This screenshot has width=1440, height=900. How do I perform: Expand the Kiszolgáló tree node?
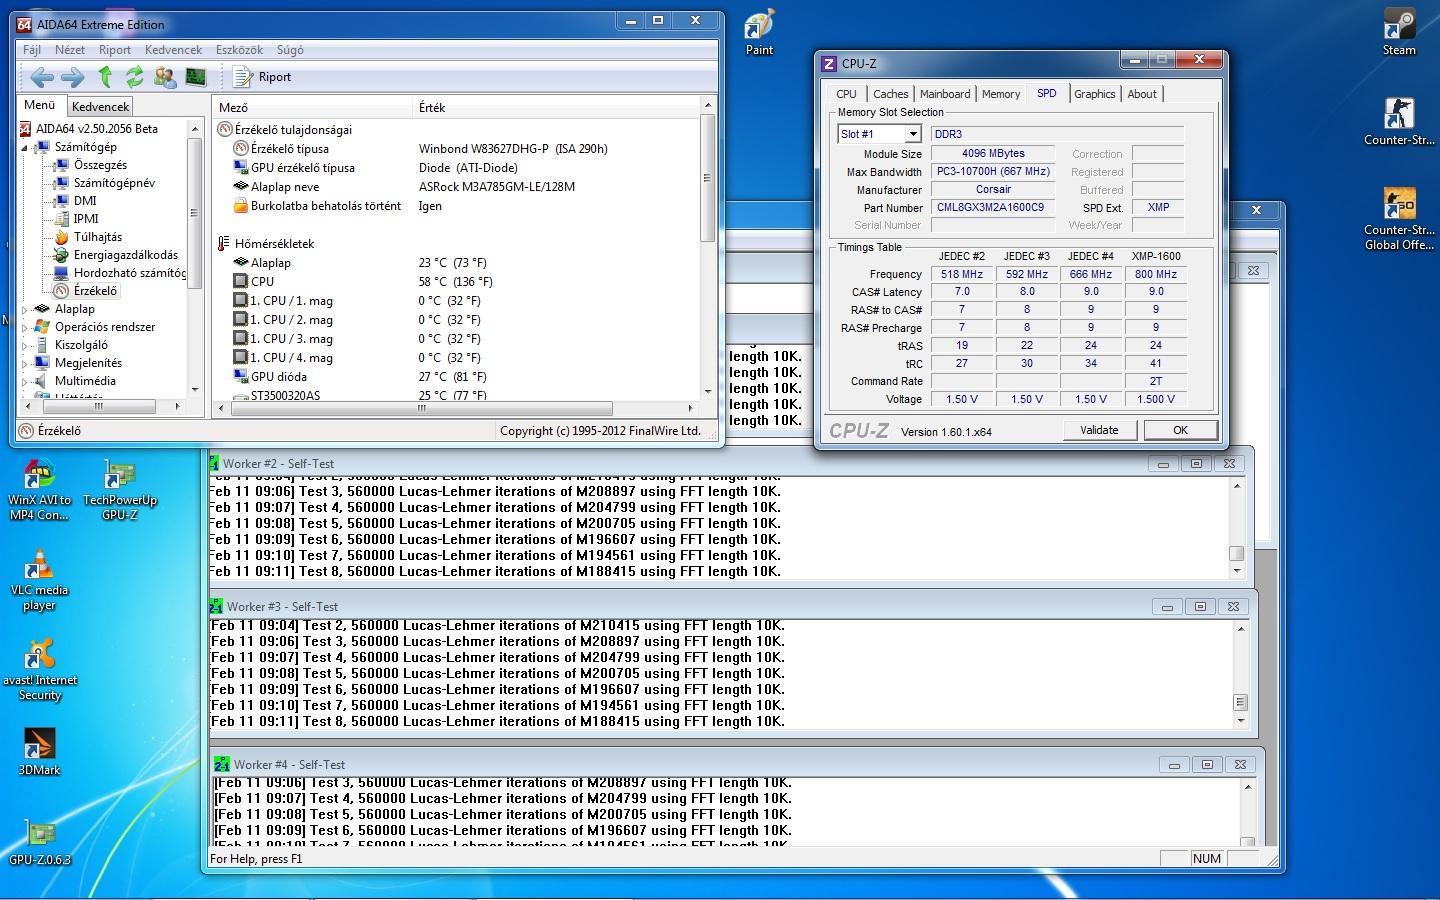(x=26, y=345)
